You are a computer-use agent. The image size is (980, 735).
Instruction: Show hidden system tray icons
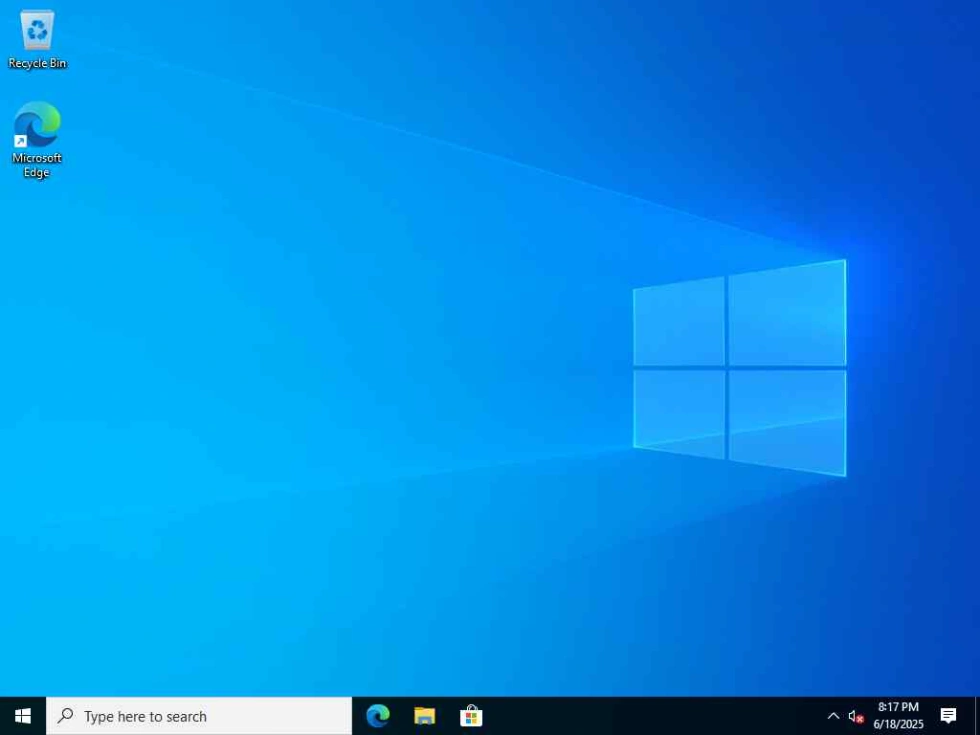[833, 716]
